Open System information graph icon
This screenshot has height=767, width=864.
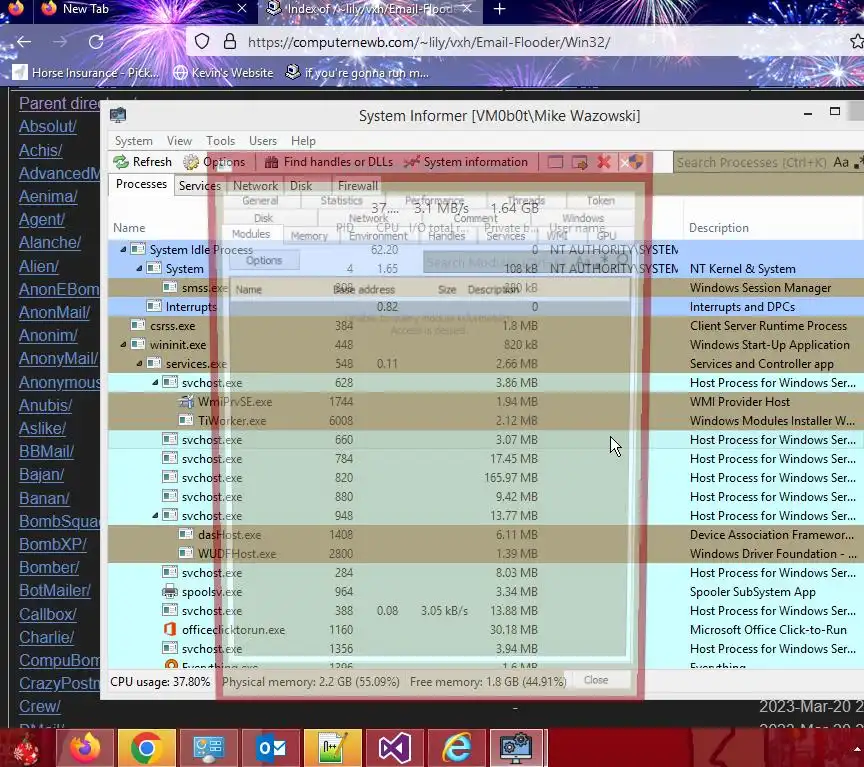[x=411, y=162]
